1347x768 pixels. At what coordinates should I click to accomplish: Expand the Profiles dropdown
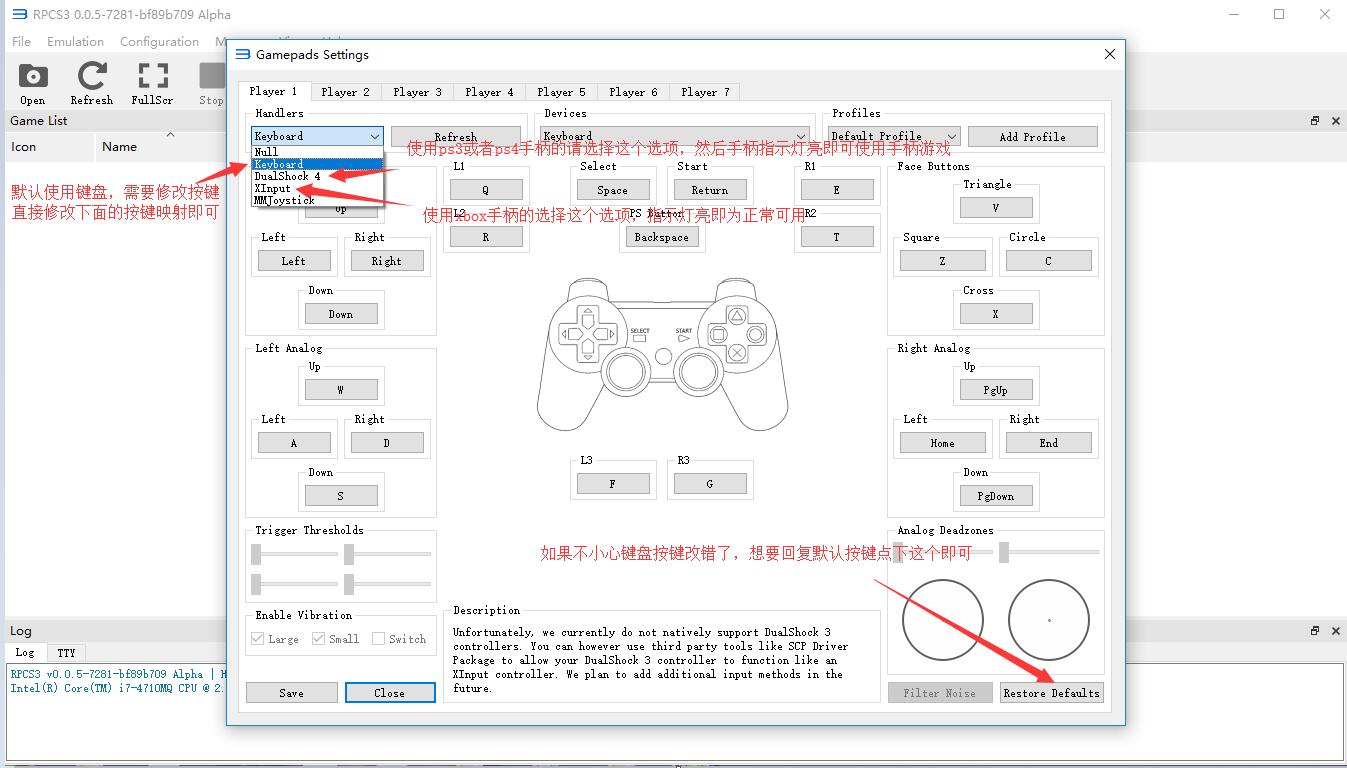894,136
